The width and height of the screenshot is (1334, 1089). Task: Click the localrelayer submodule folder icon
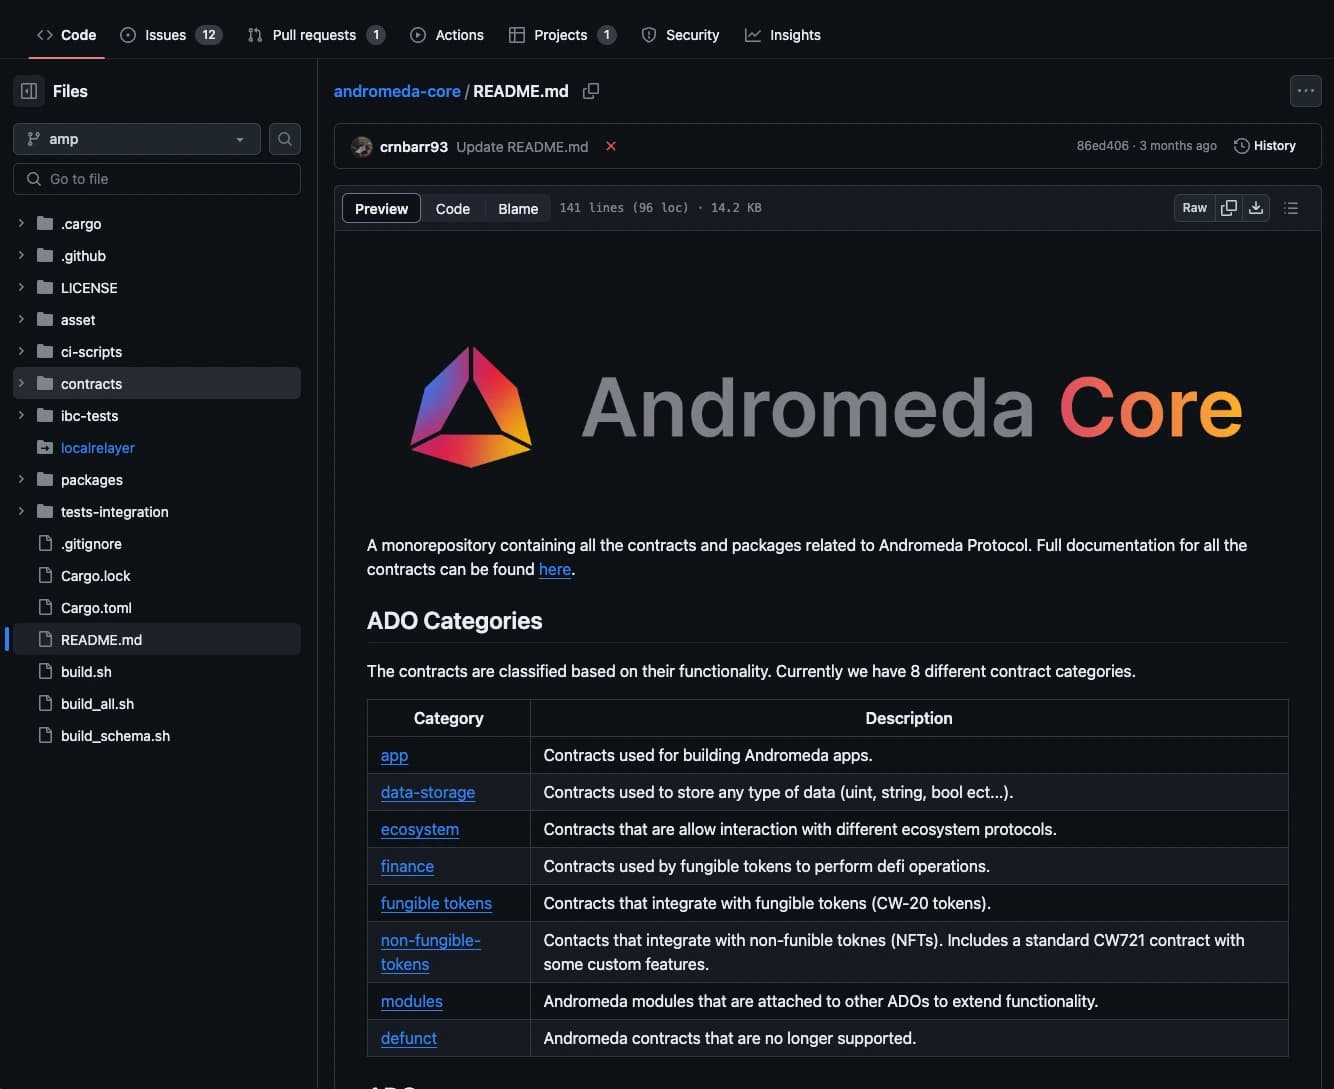[45, 447]
